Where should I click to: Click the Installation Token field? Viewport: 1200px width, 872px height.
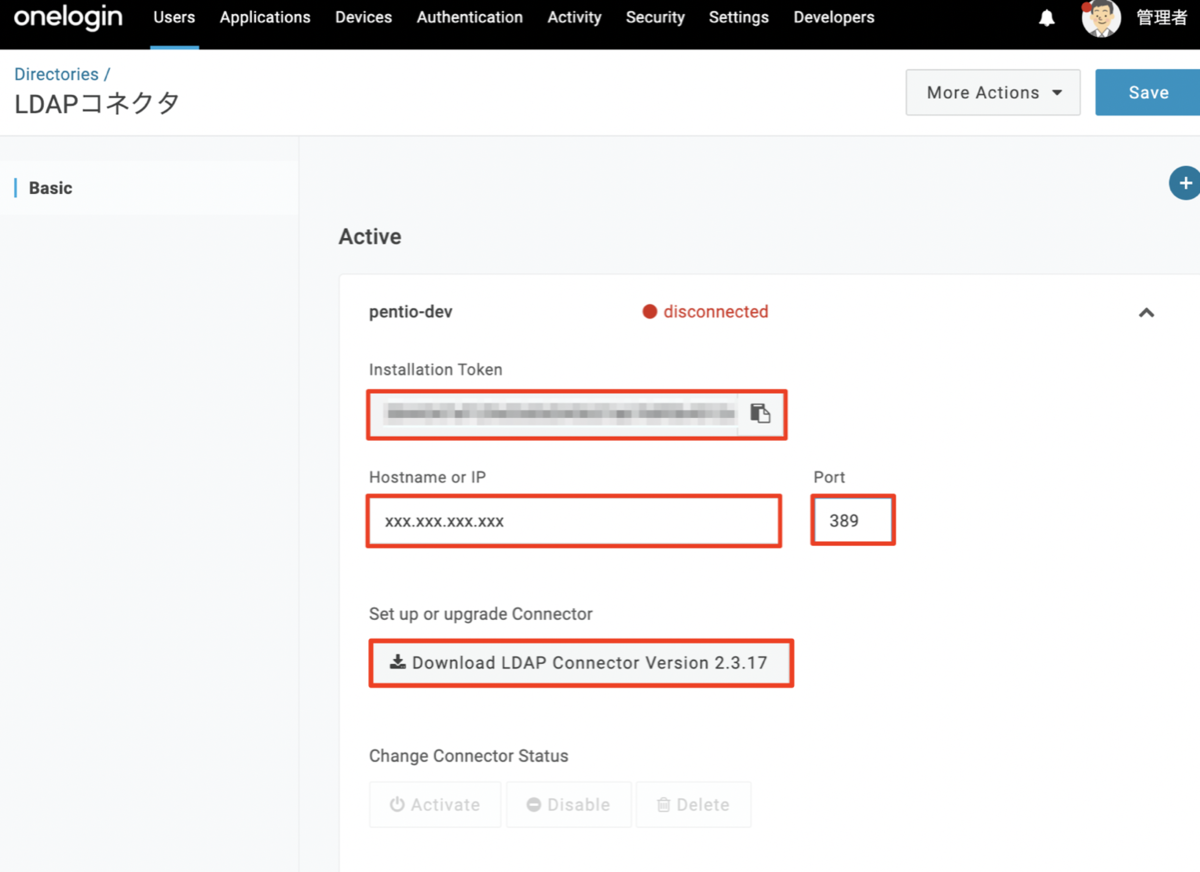click(x=554, y=413)
